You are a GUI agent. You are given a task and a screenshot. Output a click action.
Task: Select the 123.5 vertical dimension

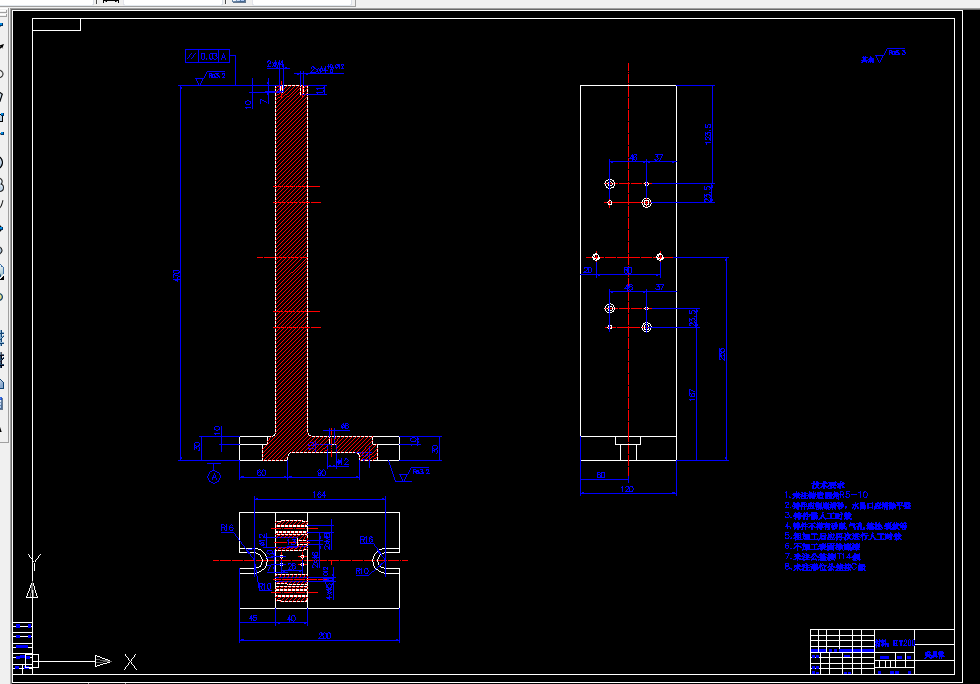coord(708,134)
